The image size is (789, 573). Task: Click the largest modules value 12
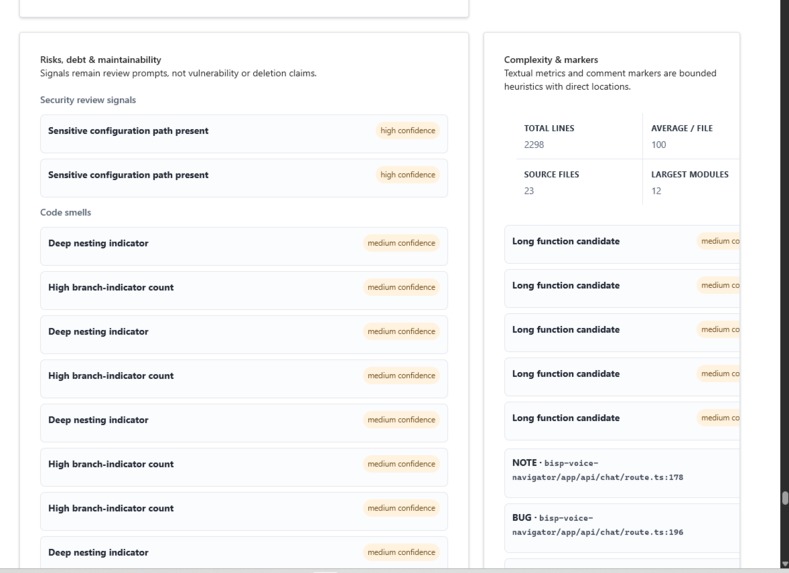coord(656,191)
